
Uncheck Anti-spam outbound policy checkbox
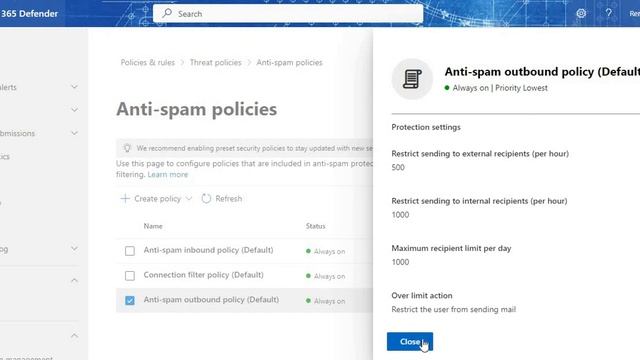pos(130,300)
